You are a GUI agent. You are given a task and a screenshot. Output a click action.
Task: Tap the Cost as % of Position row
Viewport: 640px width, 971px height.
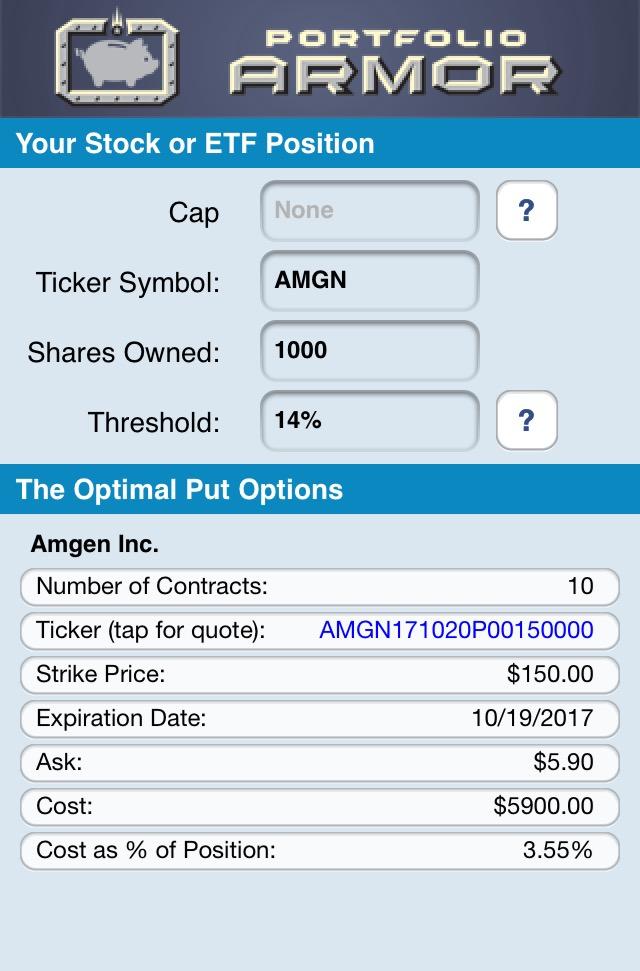click(x=320, y=851)
